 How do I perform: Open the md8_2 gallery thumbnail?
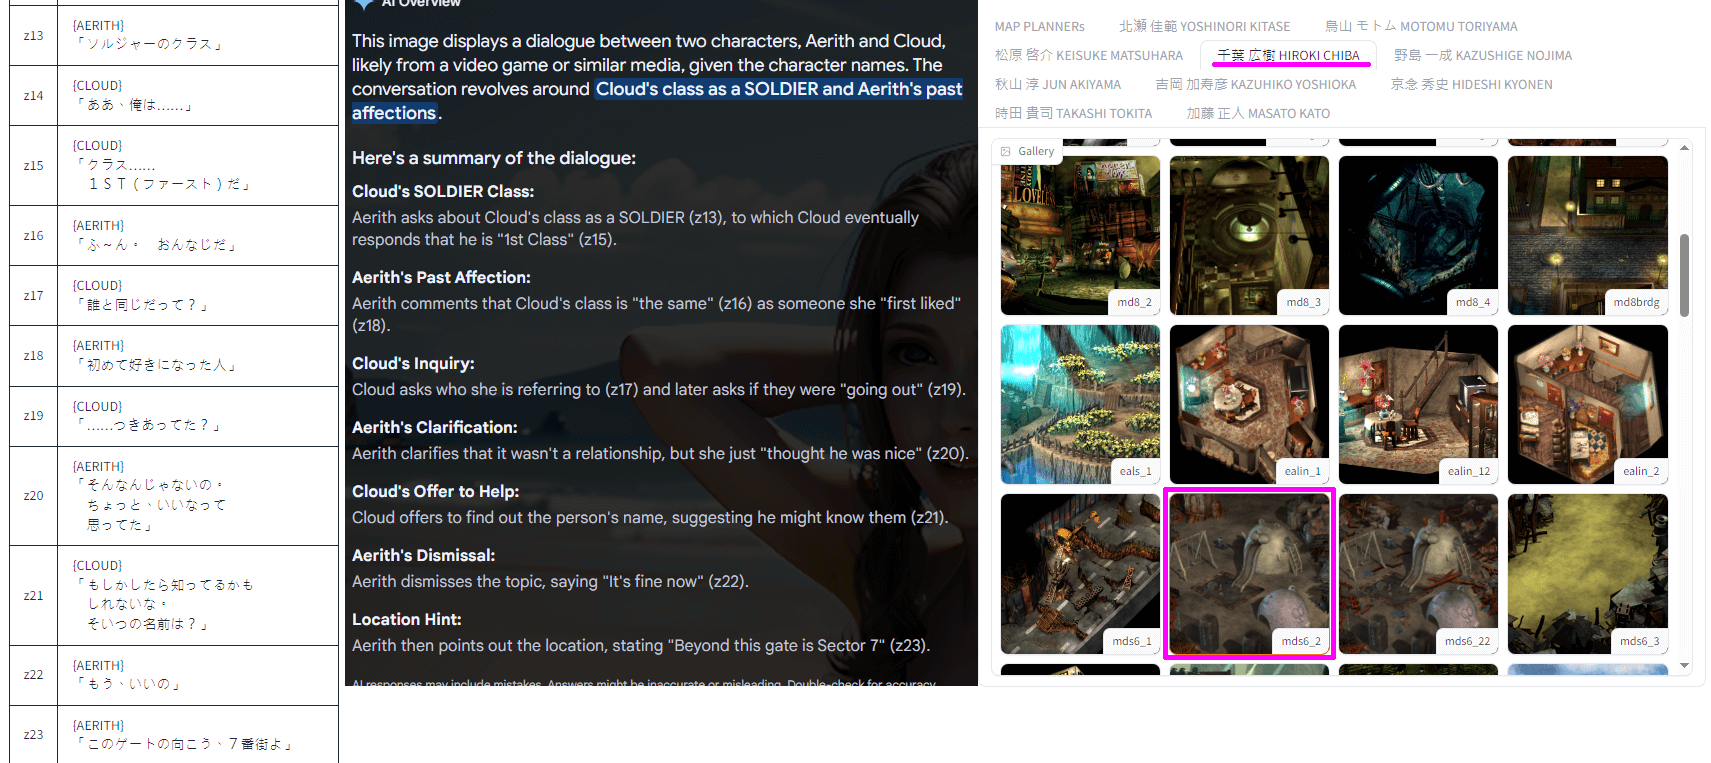[1080, 235]
